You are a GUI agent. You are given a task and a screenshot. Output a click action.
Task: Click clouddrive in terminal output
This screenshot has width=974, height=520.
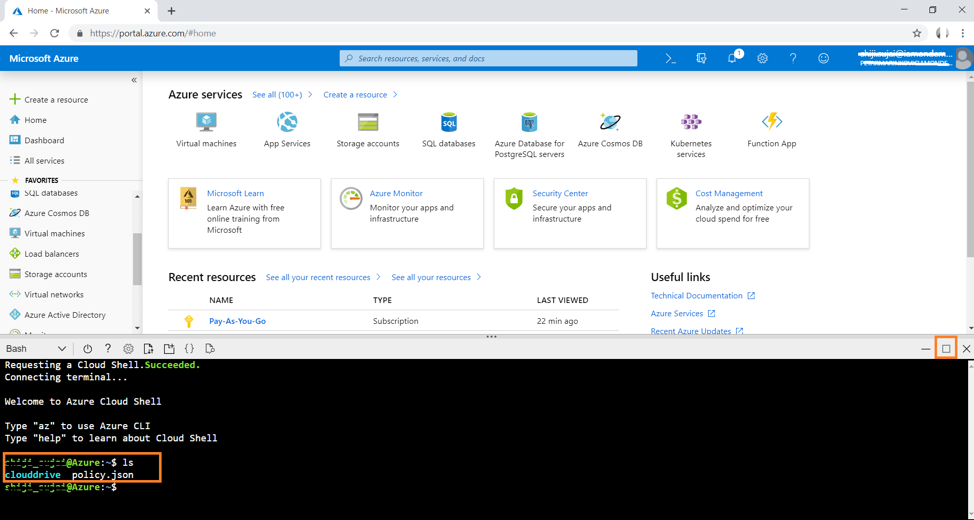[x=33, y=475]
